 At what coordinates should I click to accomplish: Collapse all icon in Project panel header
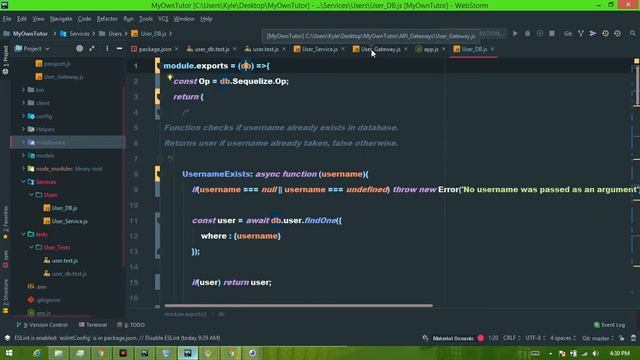click(x=92, y=49)
